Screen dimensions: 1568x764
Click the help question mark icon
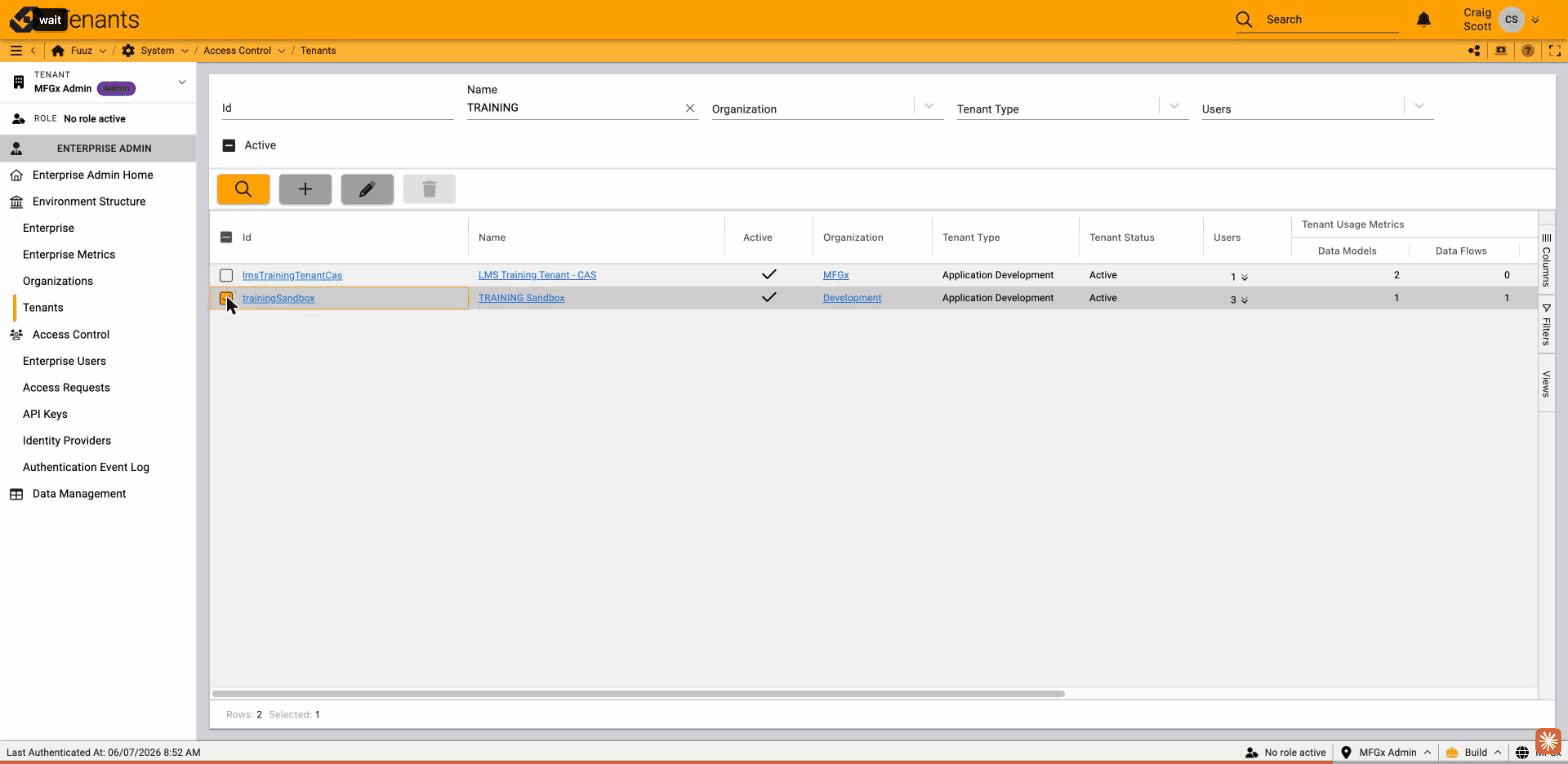[1527, 50]
